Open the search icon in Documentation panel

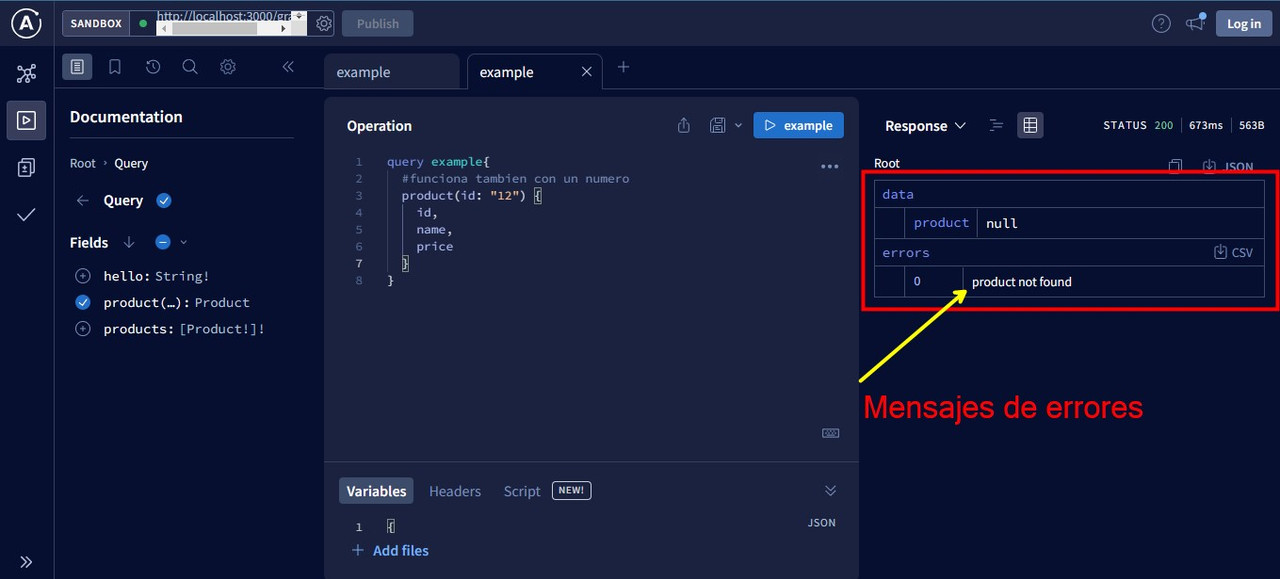tap(190, 67)
